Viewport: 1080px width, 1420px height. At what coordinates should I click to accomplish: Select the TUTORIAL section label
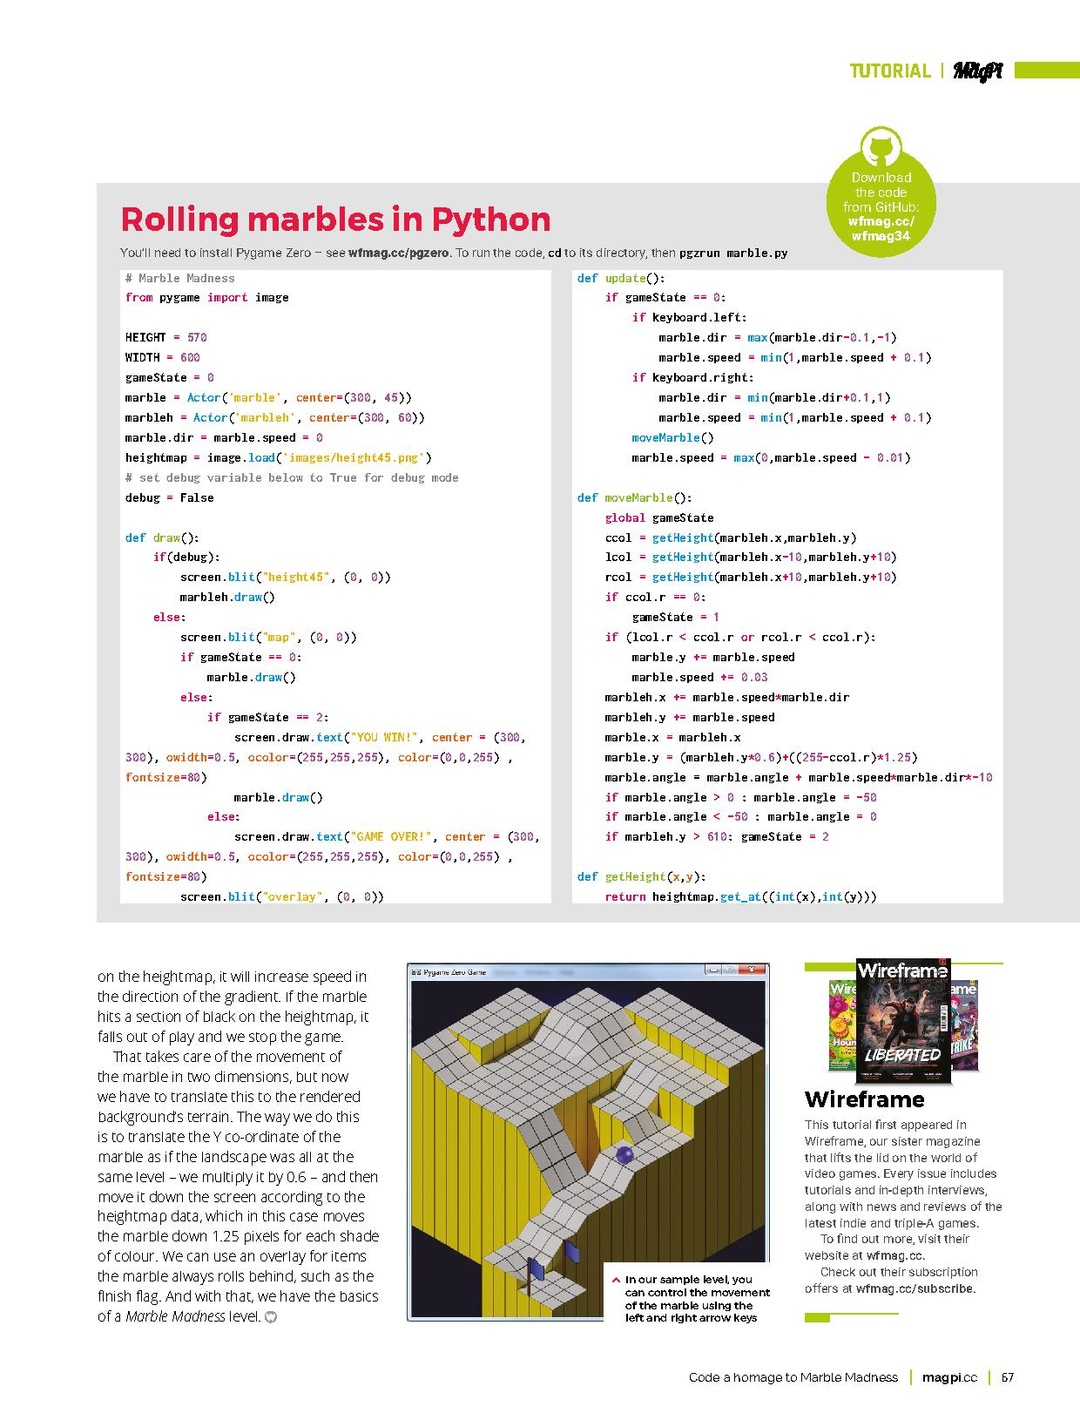tap(890, 71)
